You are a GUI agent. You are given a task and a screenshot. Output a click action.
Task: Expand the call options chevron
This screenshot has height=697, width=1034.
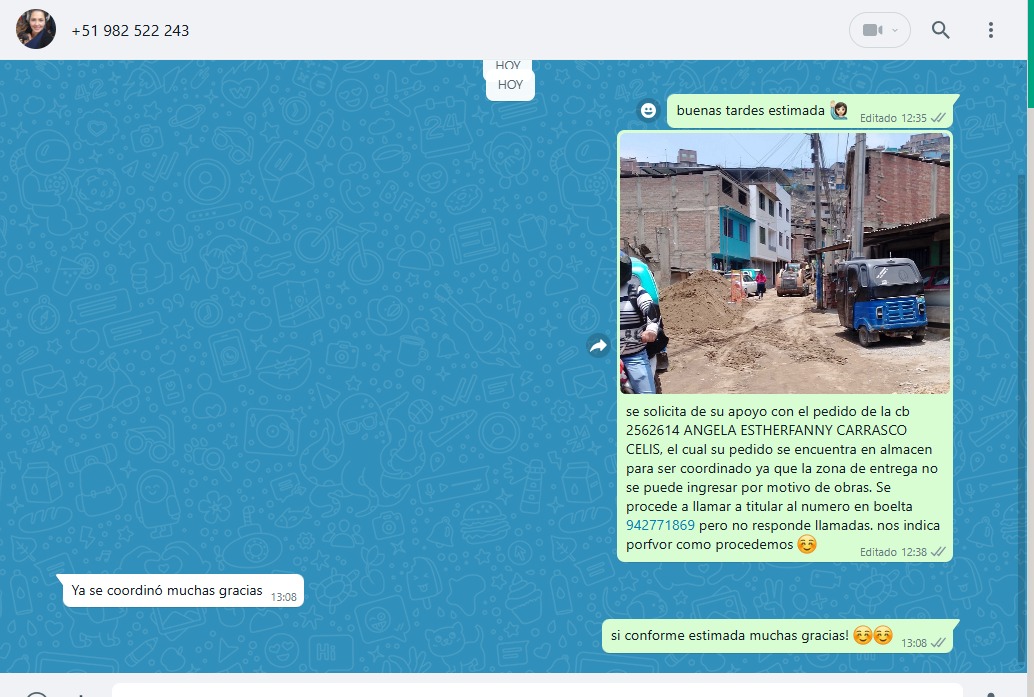coord(895,30)
